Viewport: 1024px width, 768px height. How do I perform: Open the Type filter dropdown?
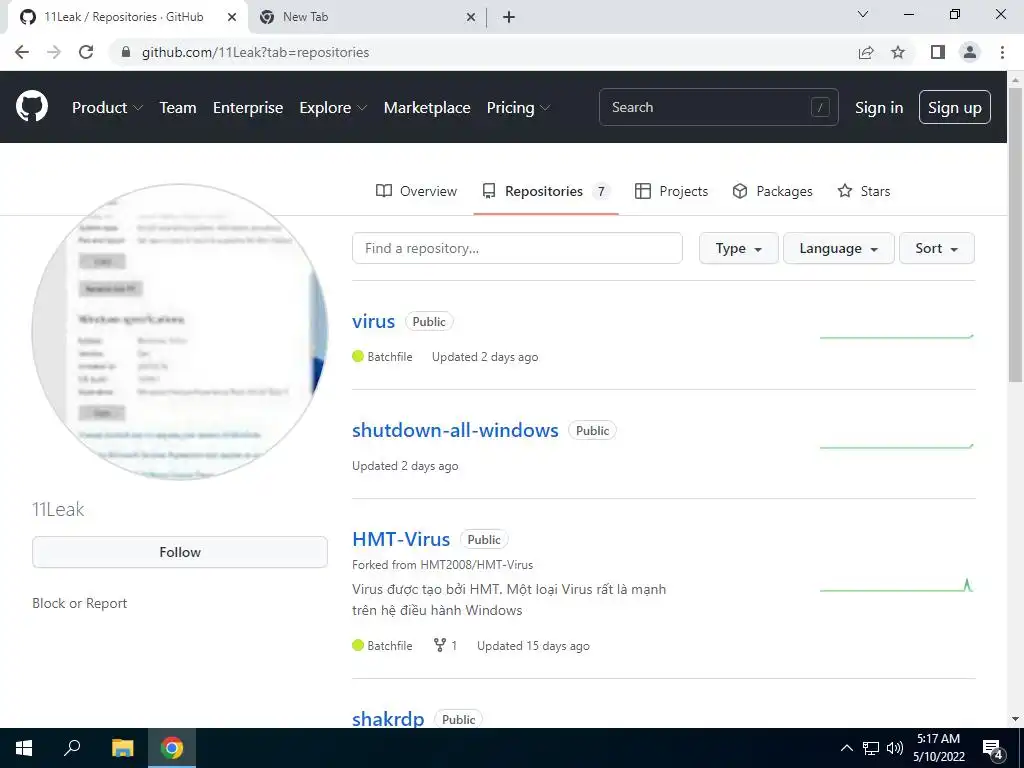739,248
